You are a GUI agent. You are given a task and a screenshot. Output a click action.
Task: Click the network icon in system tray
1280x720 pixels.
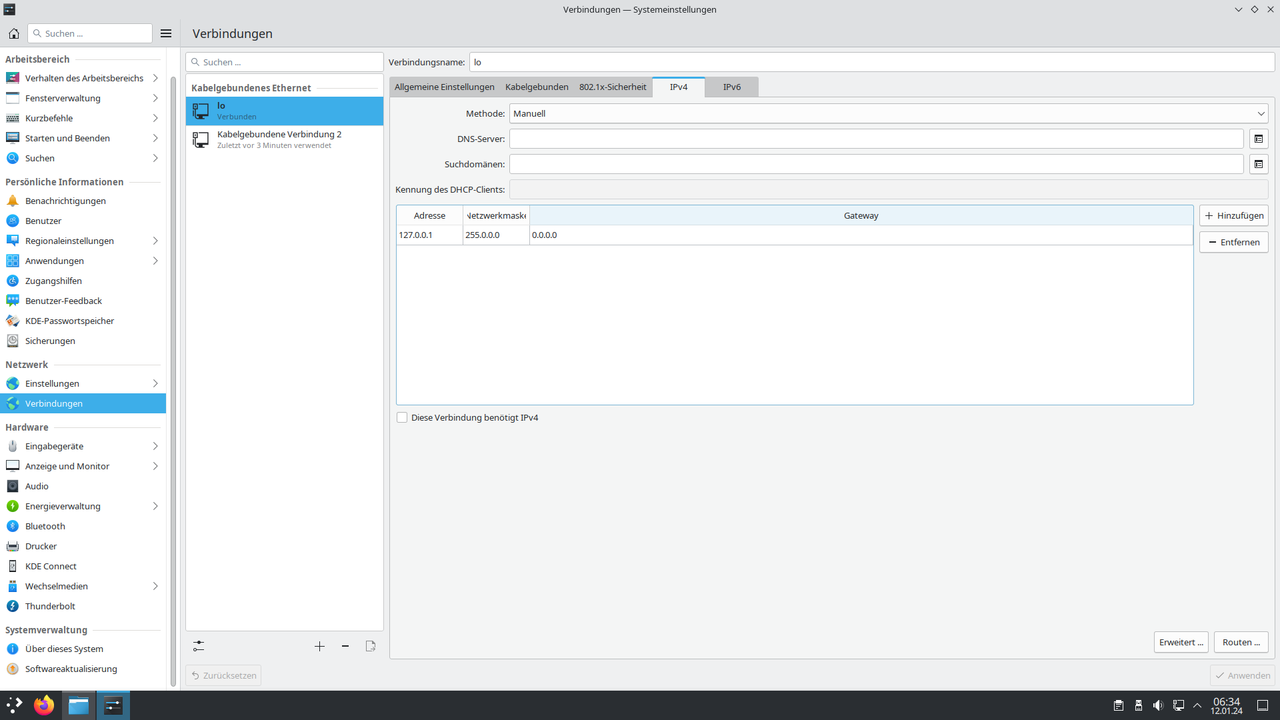pos(1178,705)
